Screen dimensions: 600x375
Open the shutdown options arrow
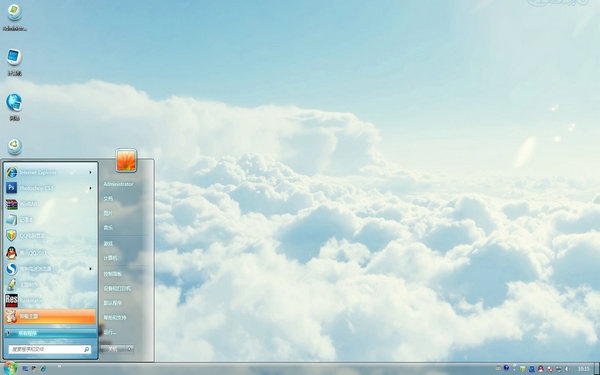pos(130,349)
